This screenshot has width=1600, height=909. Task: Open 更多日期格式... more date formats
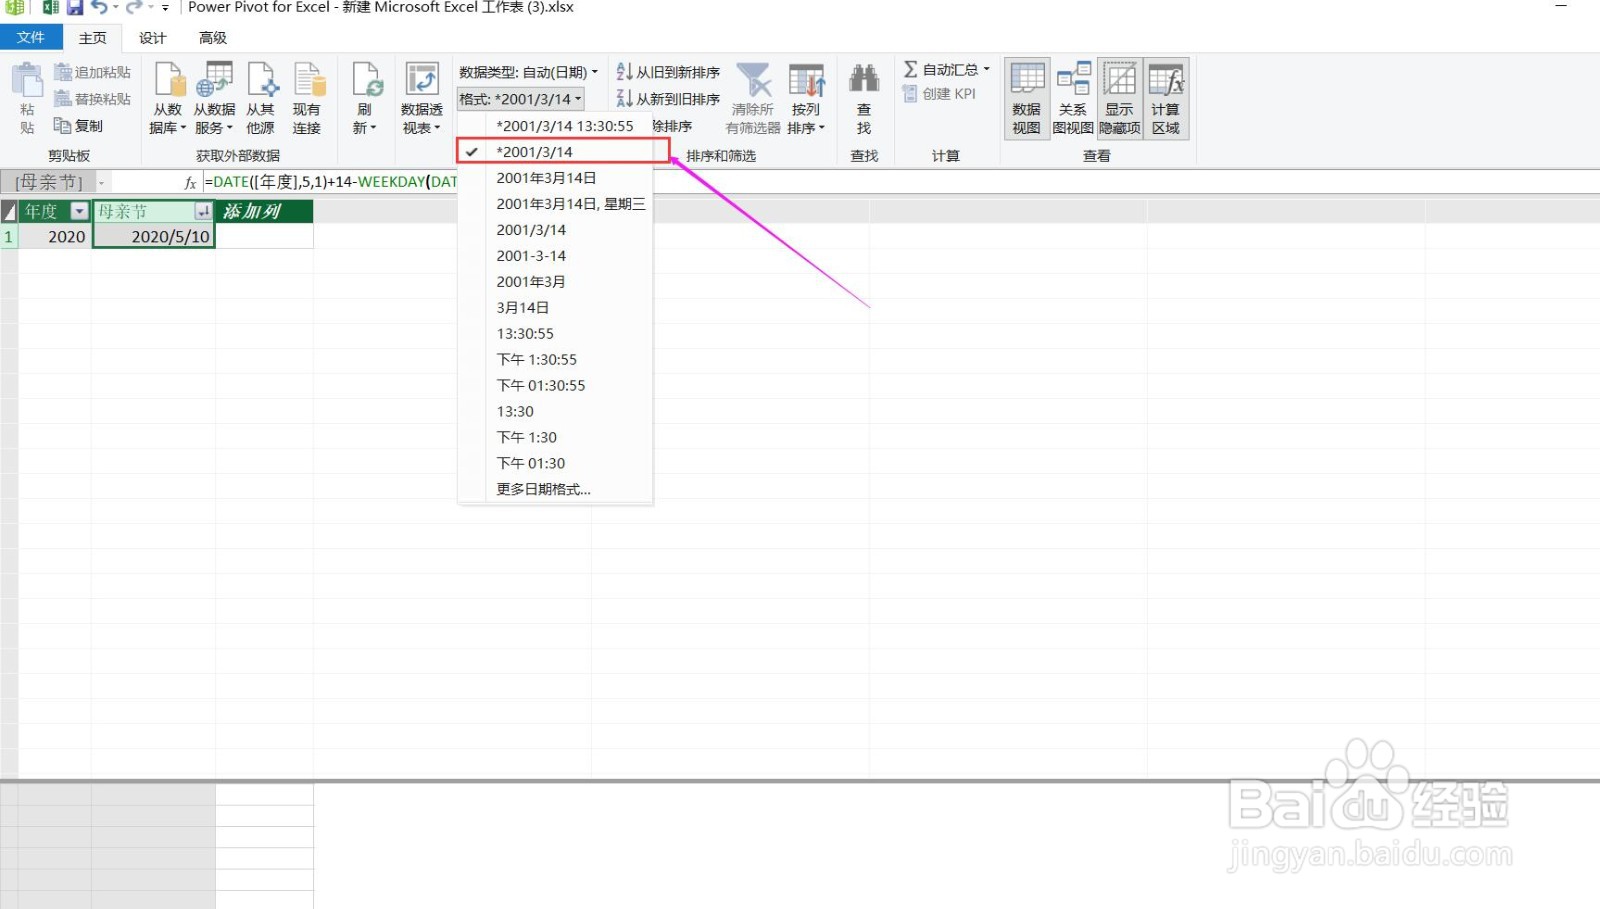click(555, 490)
